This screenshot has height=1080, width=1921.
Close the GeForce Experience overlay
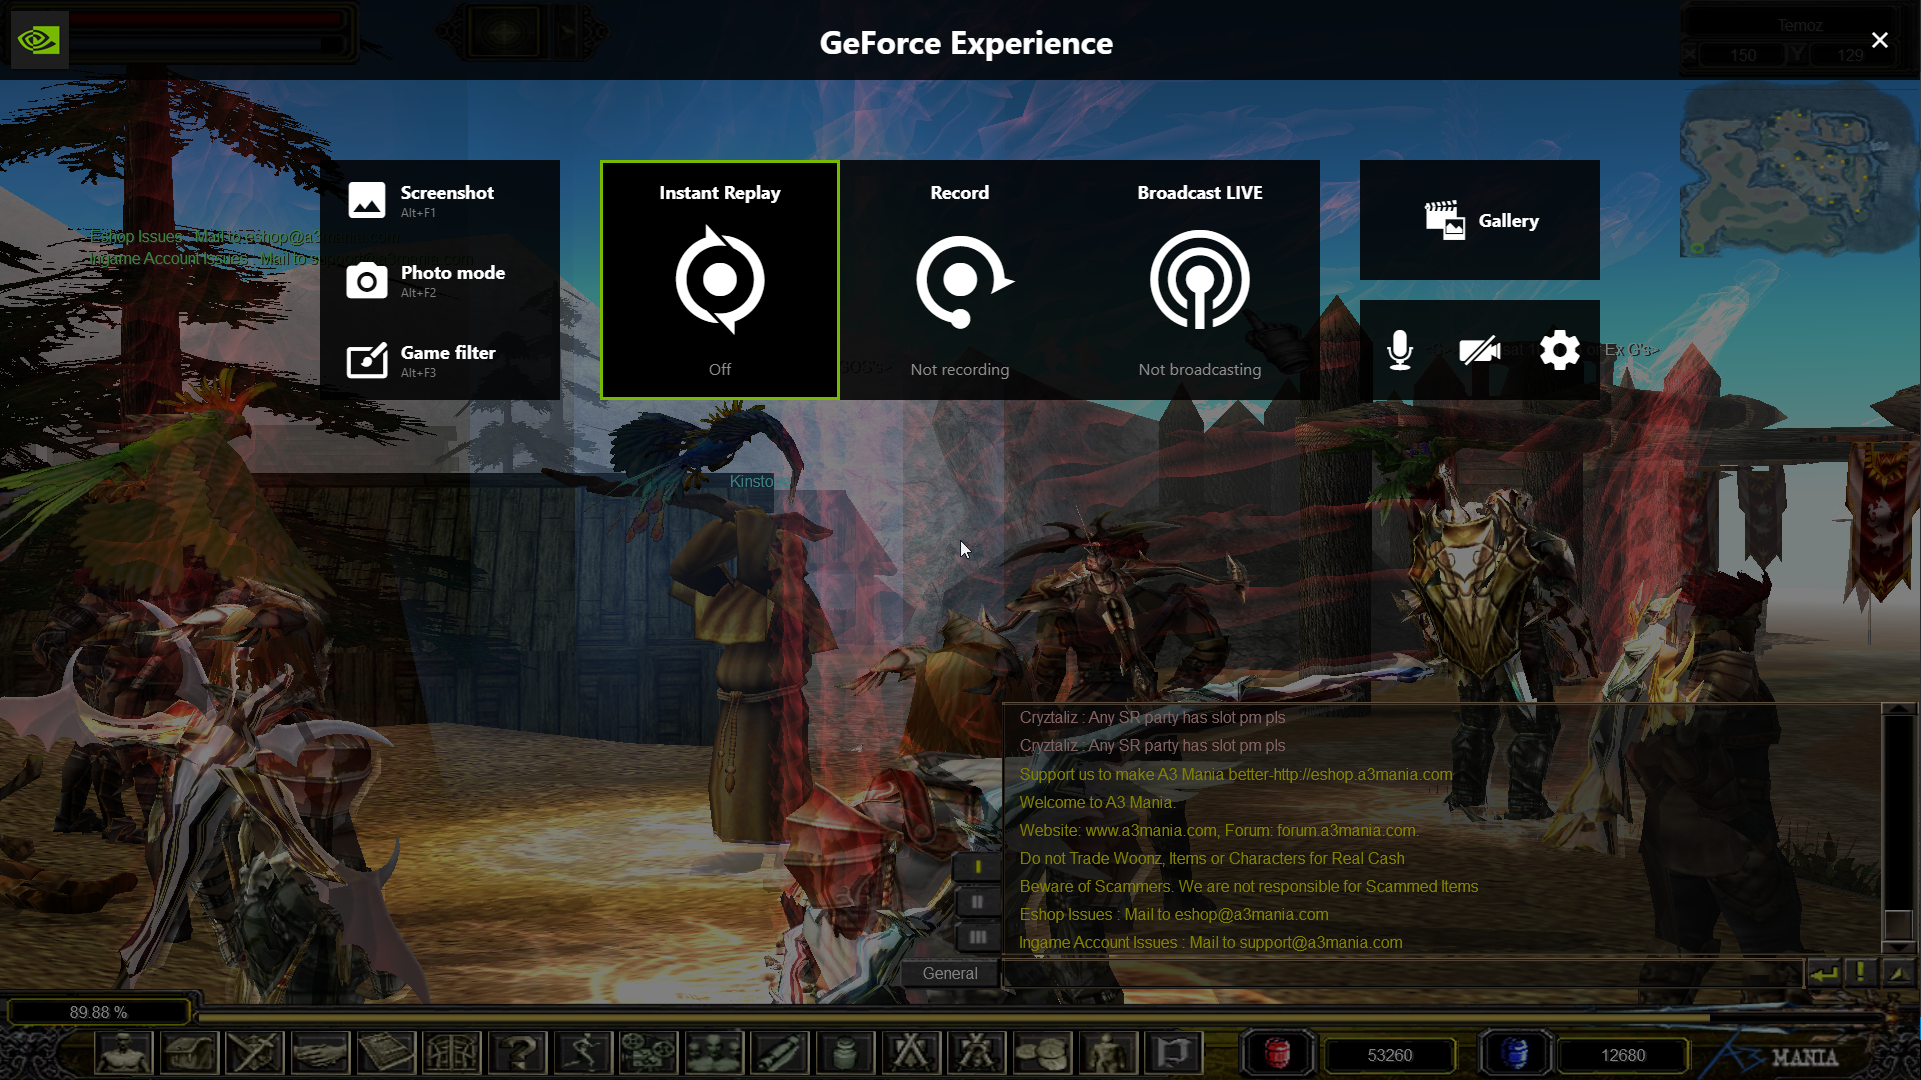pyautogui.click(x=1880, y=40)
